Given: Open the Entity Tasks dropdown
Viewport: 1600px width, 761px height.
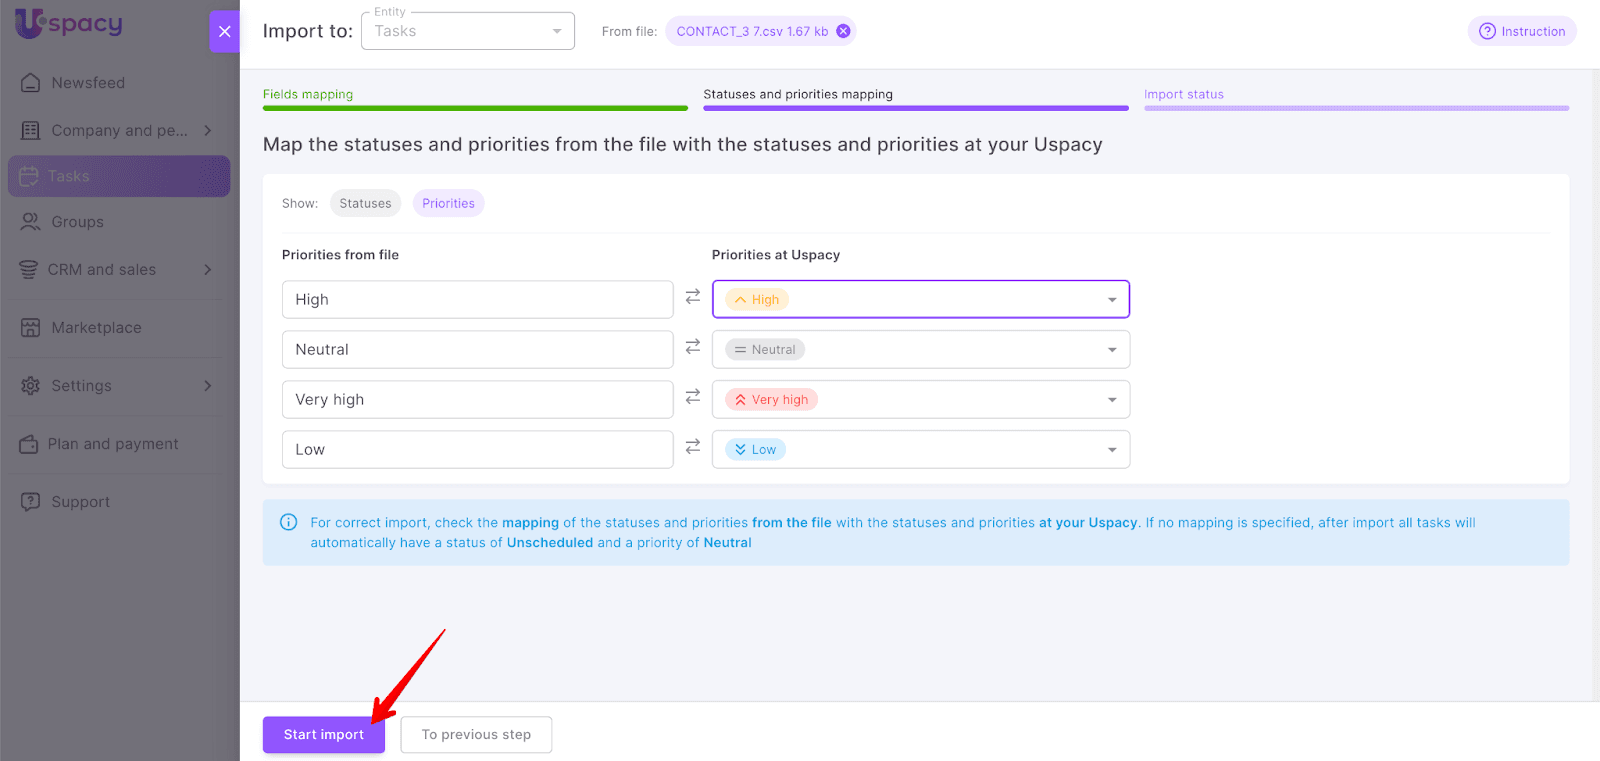Looking at the screenshot, I should click(x=468, y=32).
